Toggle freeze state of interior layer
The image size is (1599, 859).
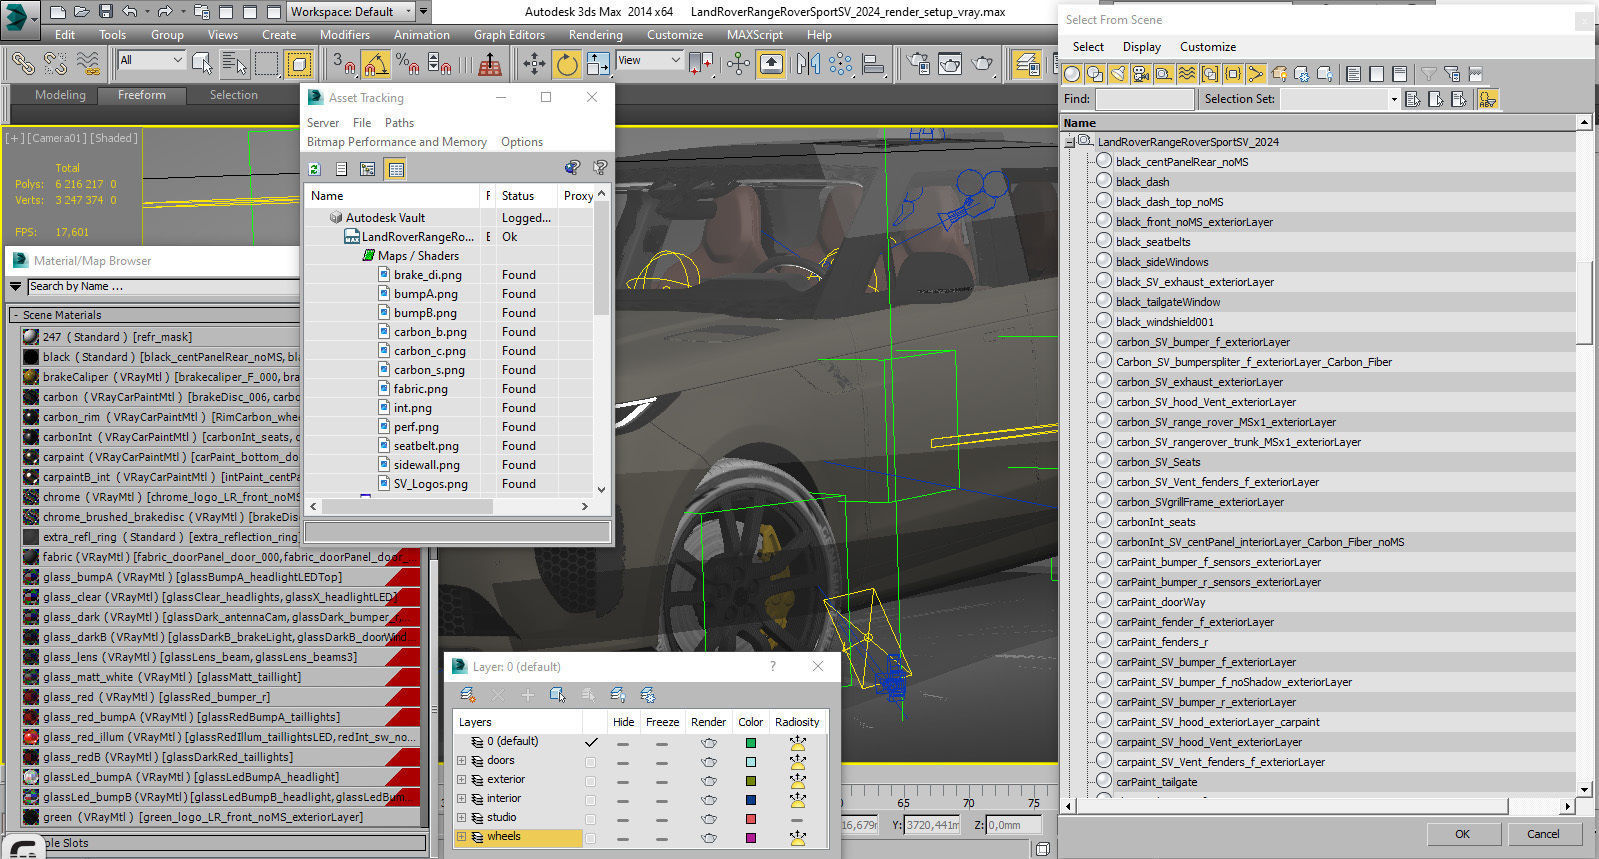(661, 800)
